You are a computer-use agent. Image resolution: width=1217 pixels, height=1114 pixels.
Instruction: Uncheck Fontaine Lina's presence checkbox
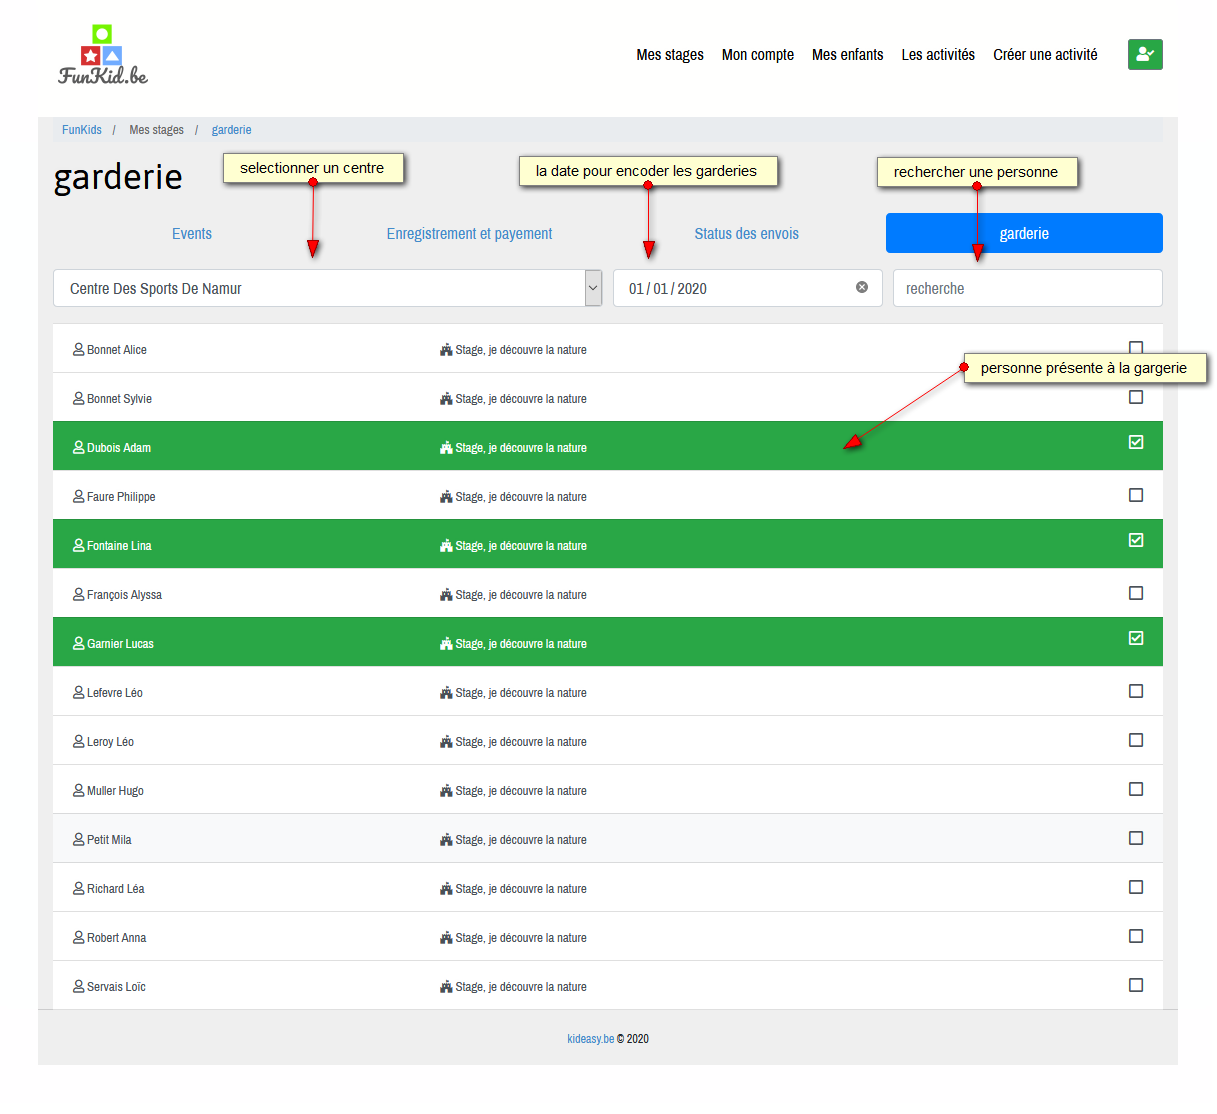click(1135, 540)
